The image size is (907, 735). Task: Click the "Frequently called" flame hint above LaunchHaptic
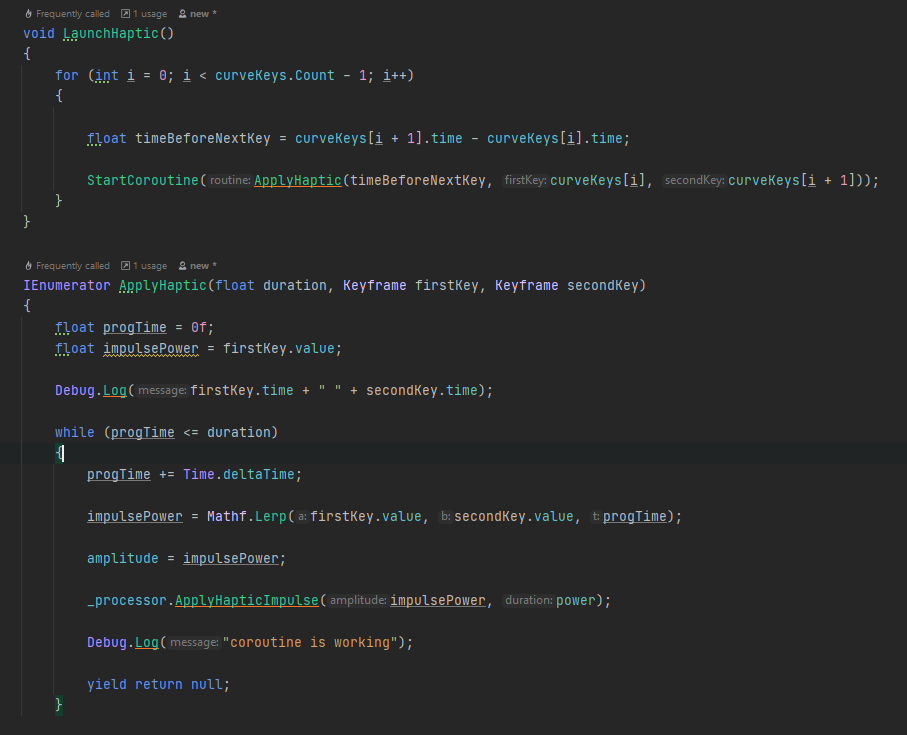(67, 14)
